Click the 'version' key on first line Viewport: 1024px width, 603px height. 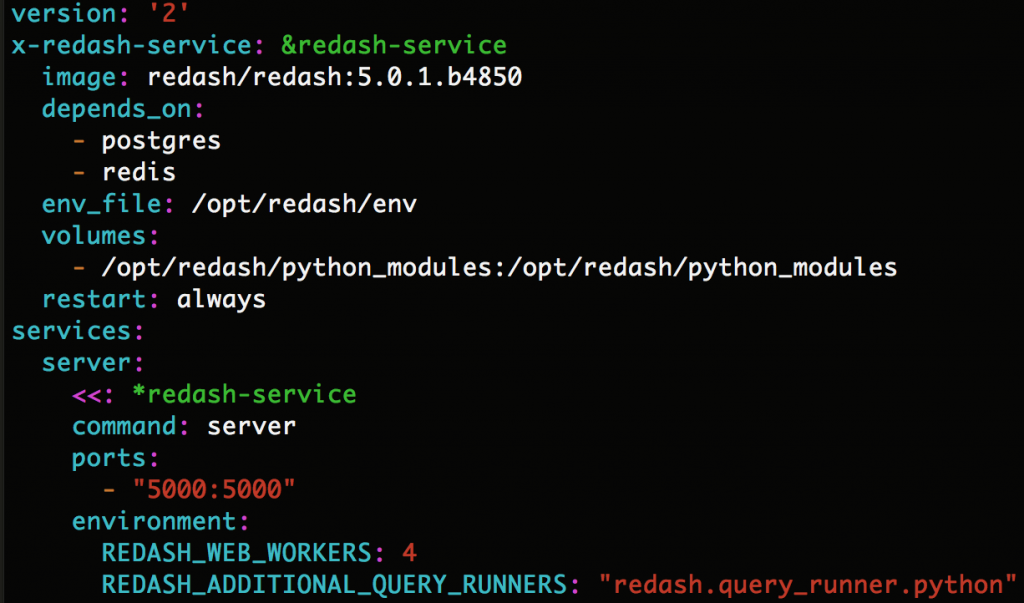pos(64,13)
